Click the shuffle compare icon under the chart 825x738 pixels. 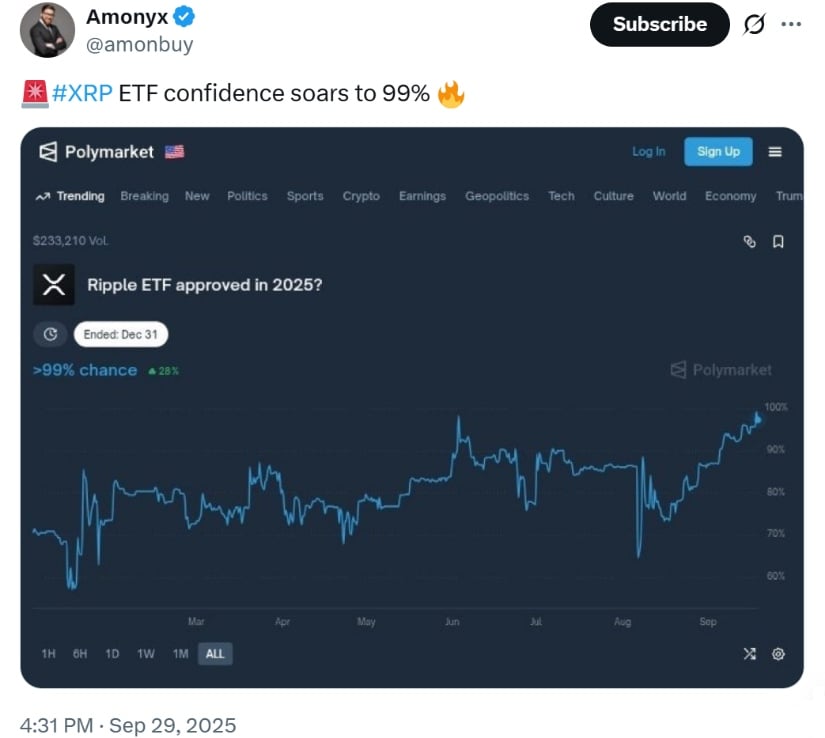click(x=750, y=654)
